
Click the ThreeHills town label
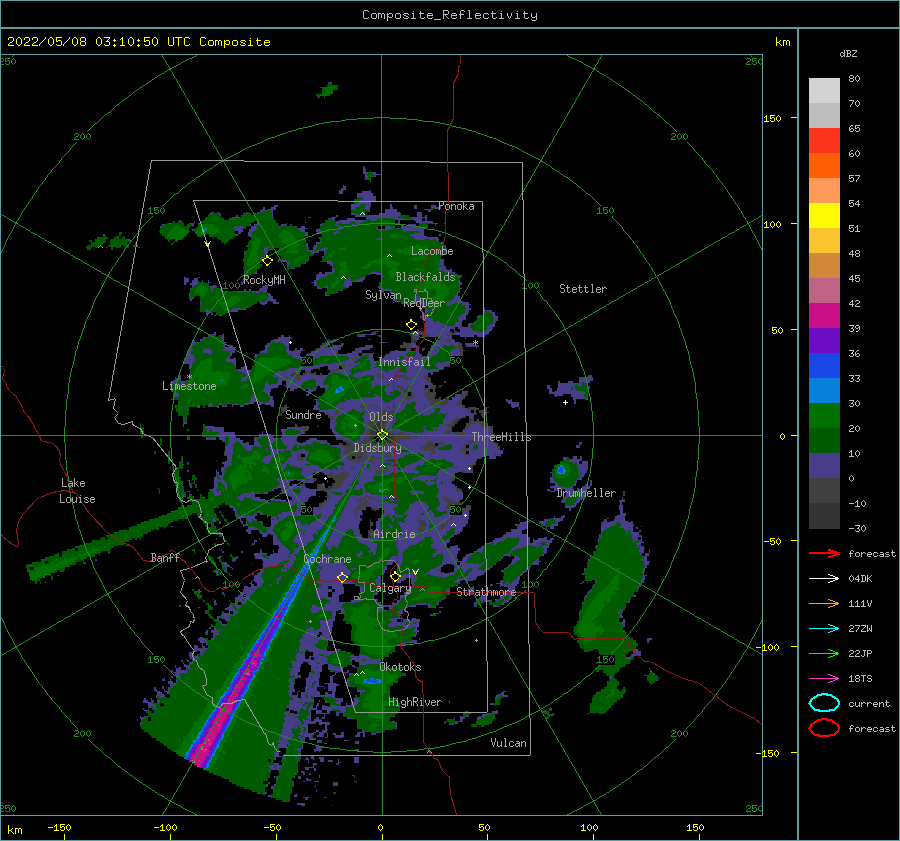click(x=502, y=437)
